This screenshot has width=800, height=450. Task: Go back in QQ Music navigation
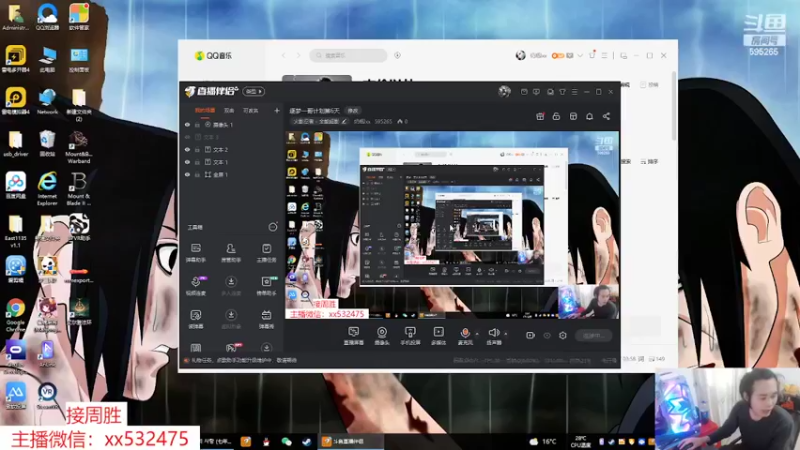284,55
